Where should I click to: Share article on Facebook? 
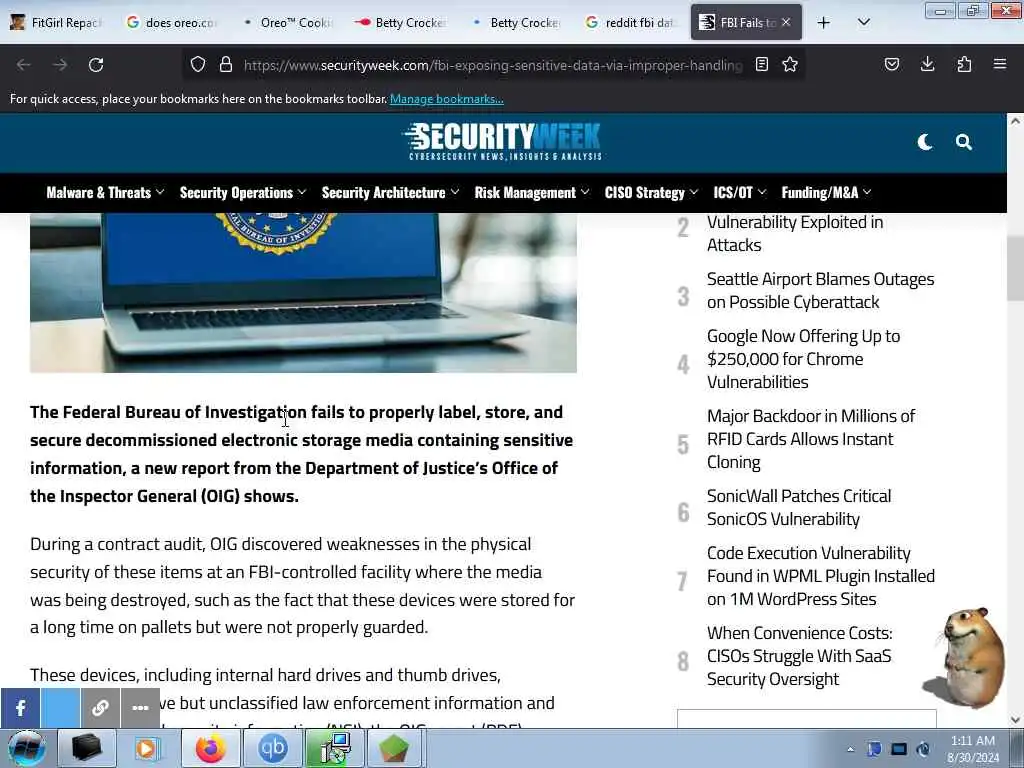pos(20,708)
